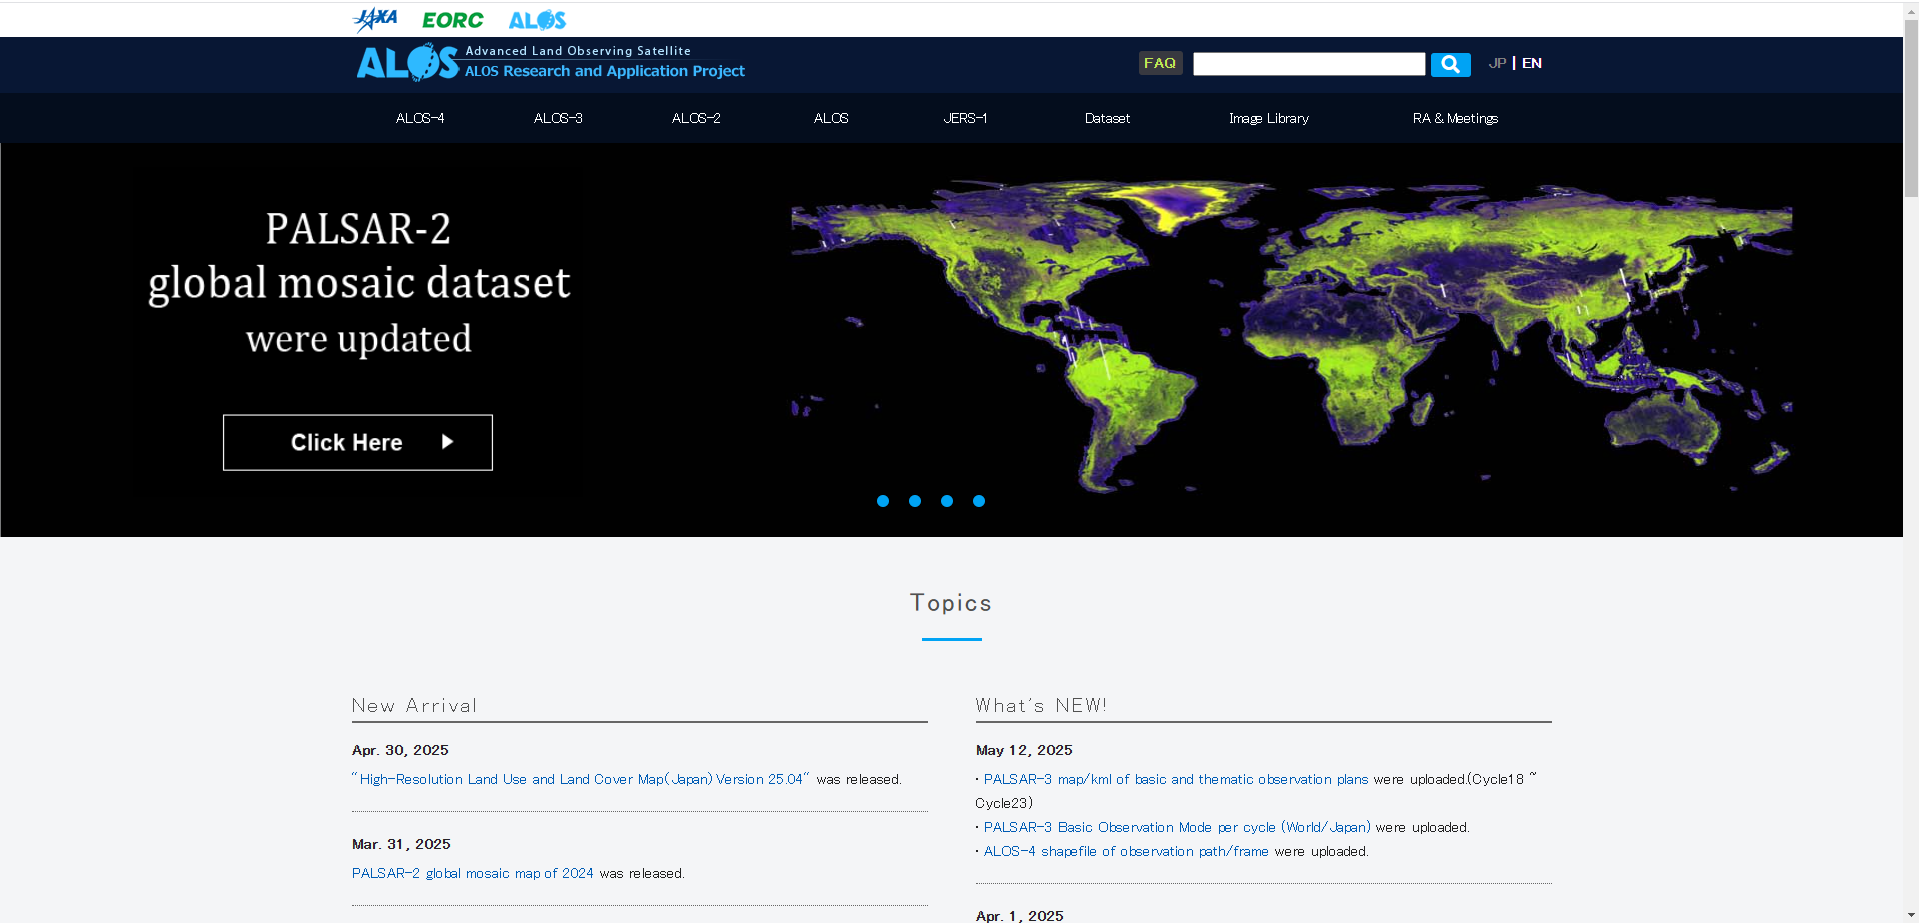Open the ALOS menu item

(831, 118)
